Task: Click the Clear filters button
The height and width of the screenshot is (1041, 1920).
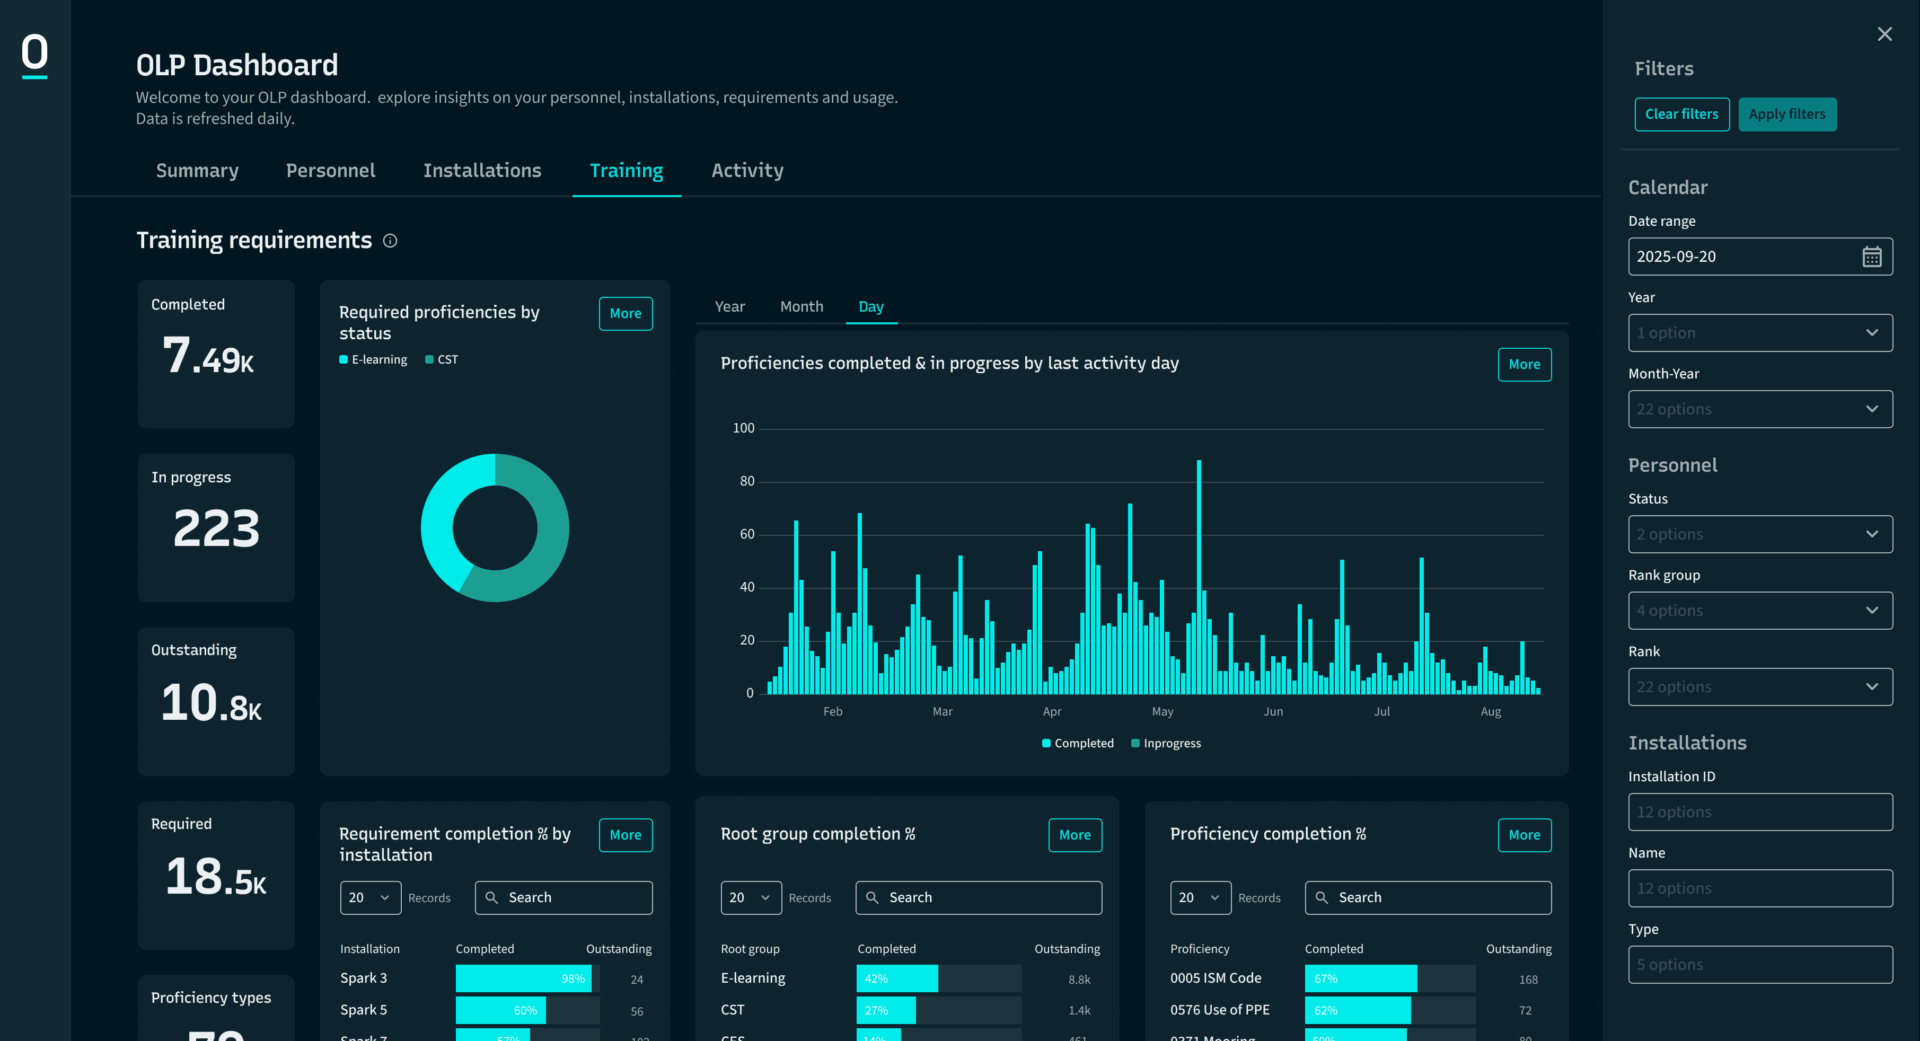Action: coord(1681,114)
